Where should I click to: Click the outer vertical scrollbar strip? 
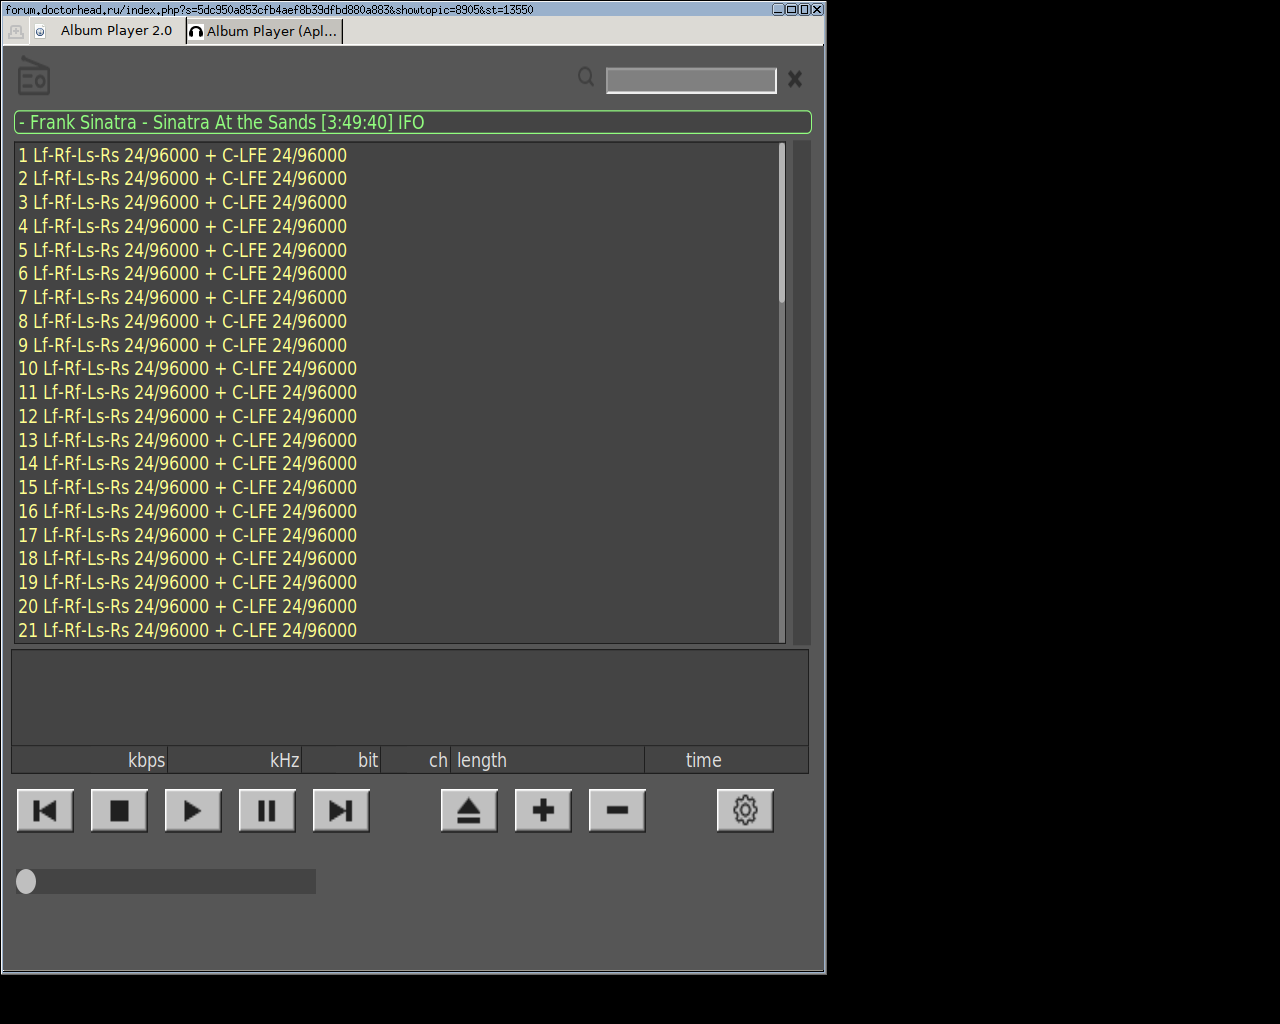[802, 393]
